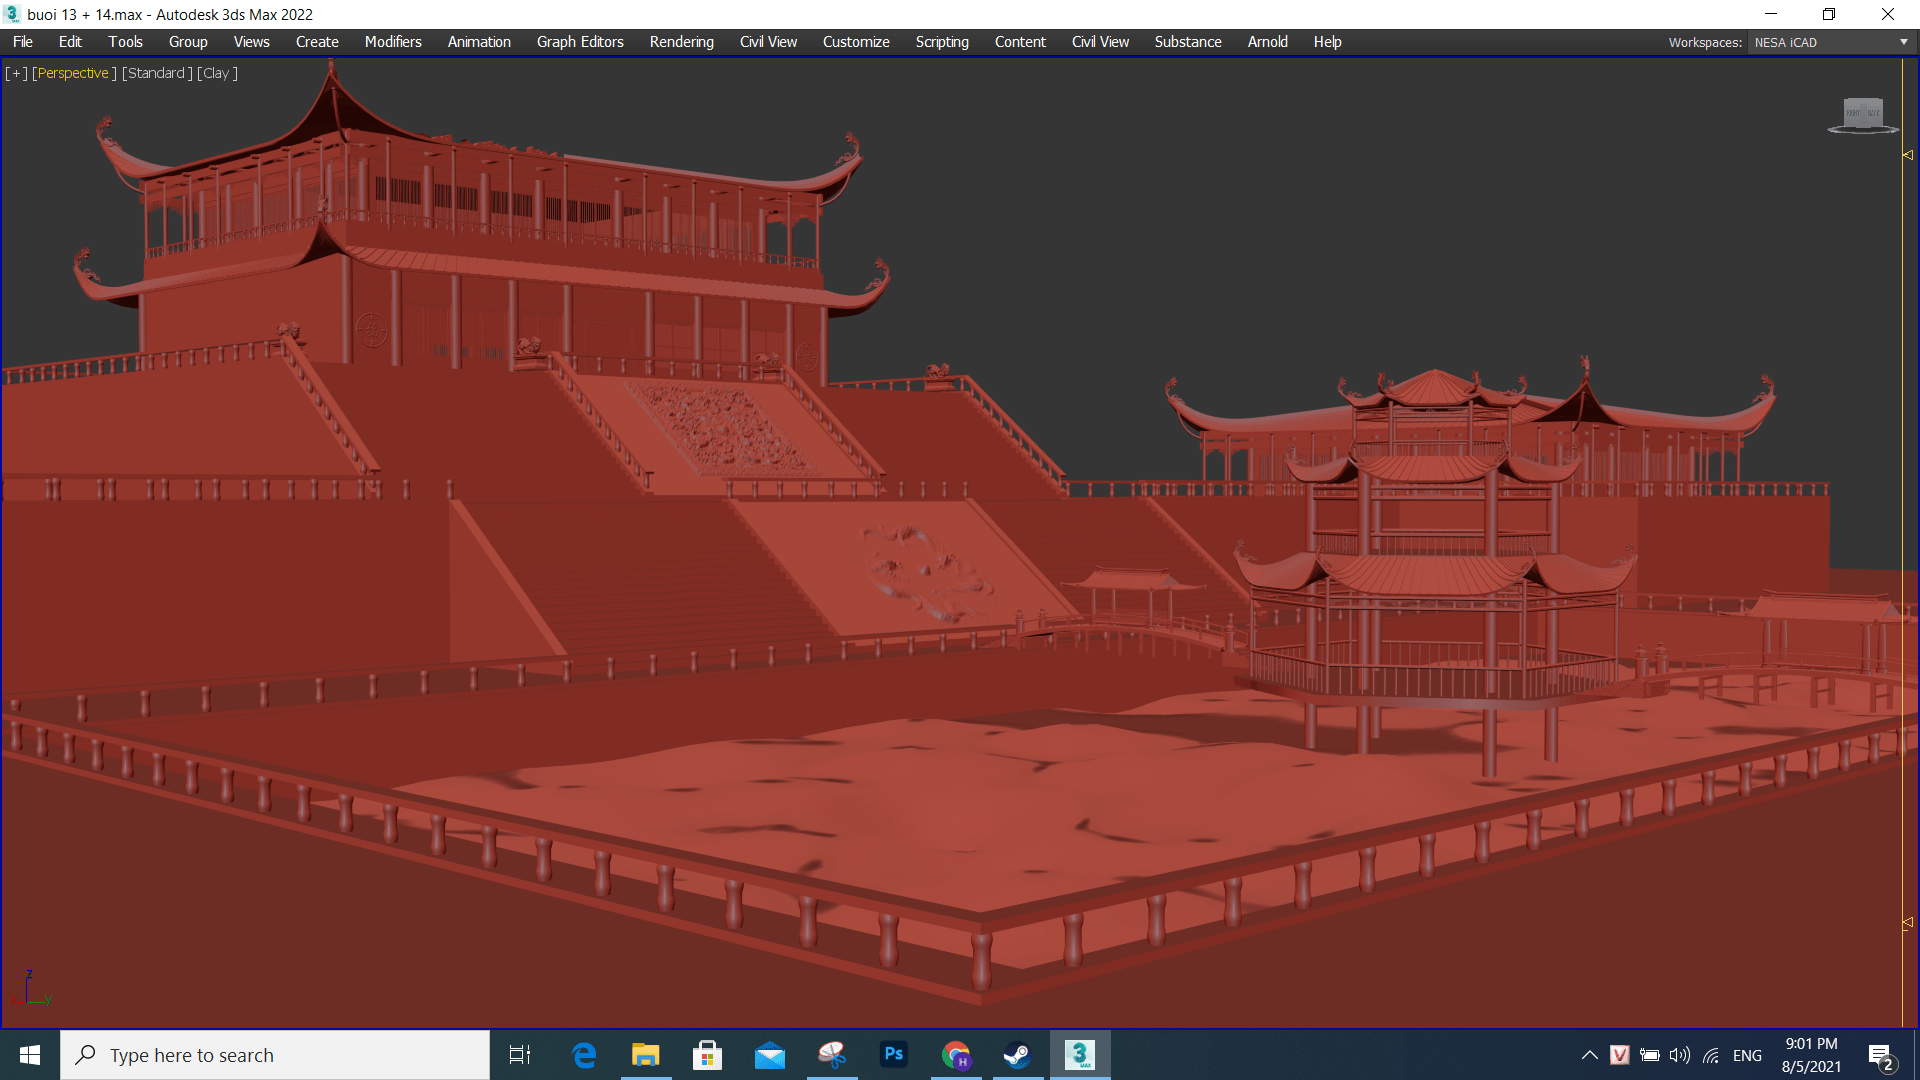Open the notification center icon
The height and width of the screenshot is (1080, 1920).
point(1880,1055)
